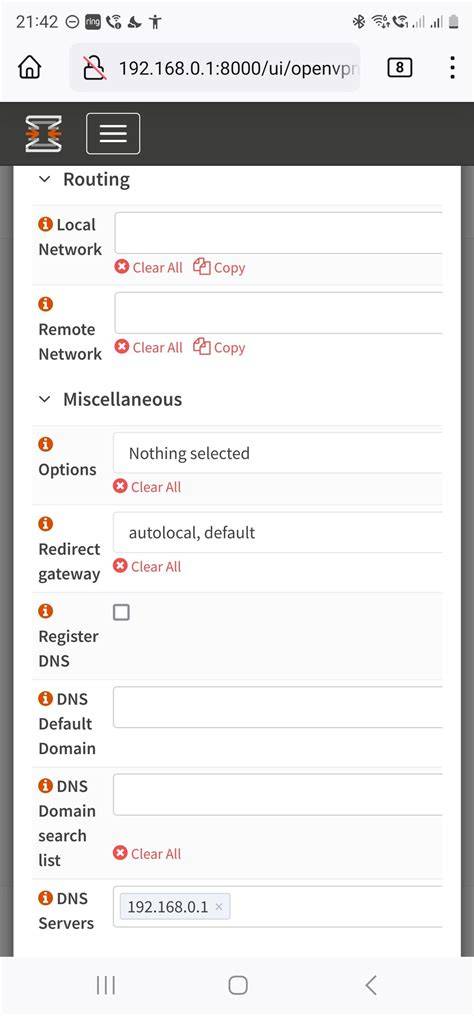474x1016 pixels.
Task: Open the hamburger navigation menu
Action: (x=113, y=133)
